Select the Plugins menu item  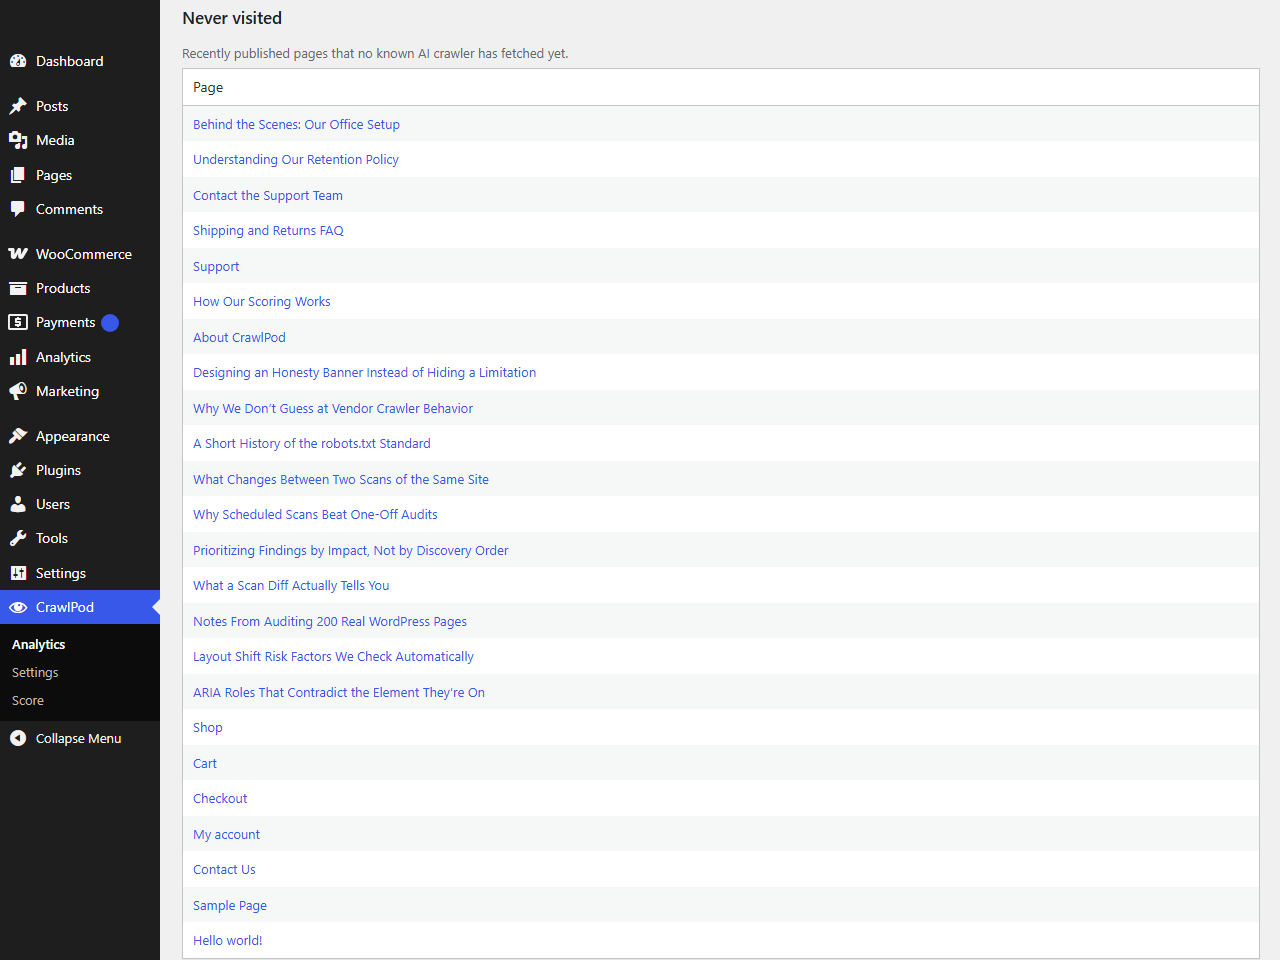(80, 470)
